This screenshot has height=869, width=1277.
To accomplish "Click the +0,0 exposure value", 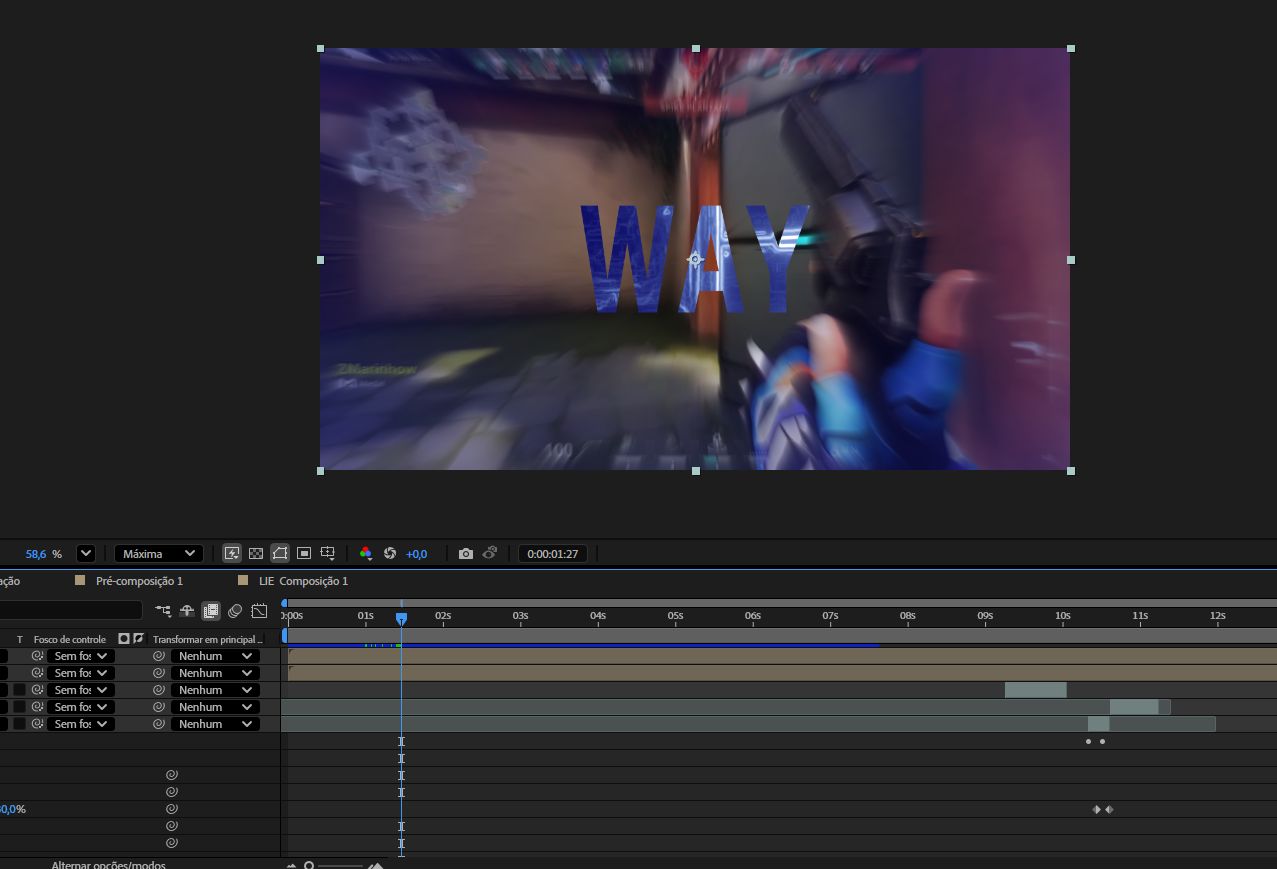I will (416, 553).
